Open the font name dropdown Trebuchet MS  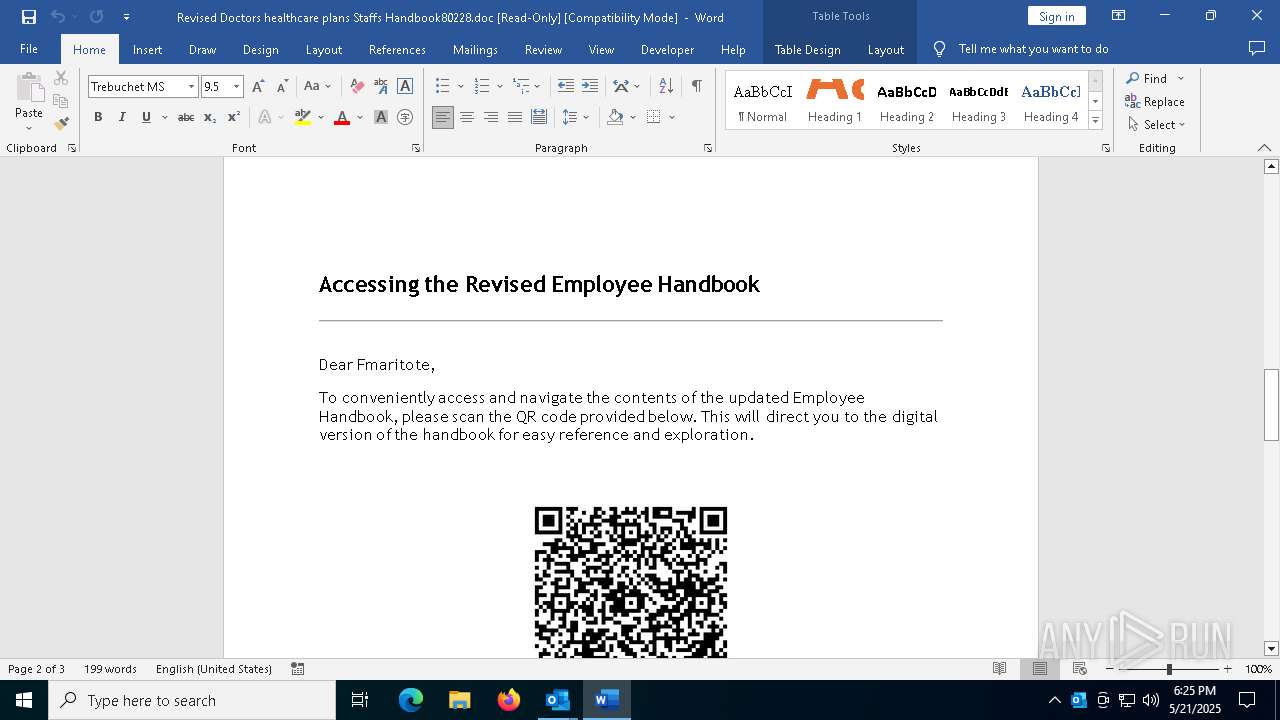coord(191,87)
